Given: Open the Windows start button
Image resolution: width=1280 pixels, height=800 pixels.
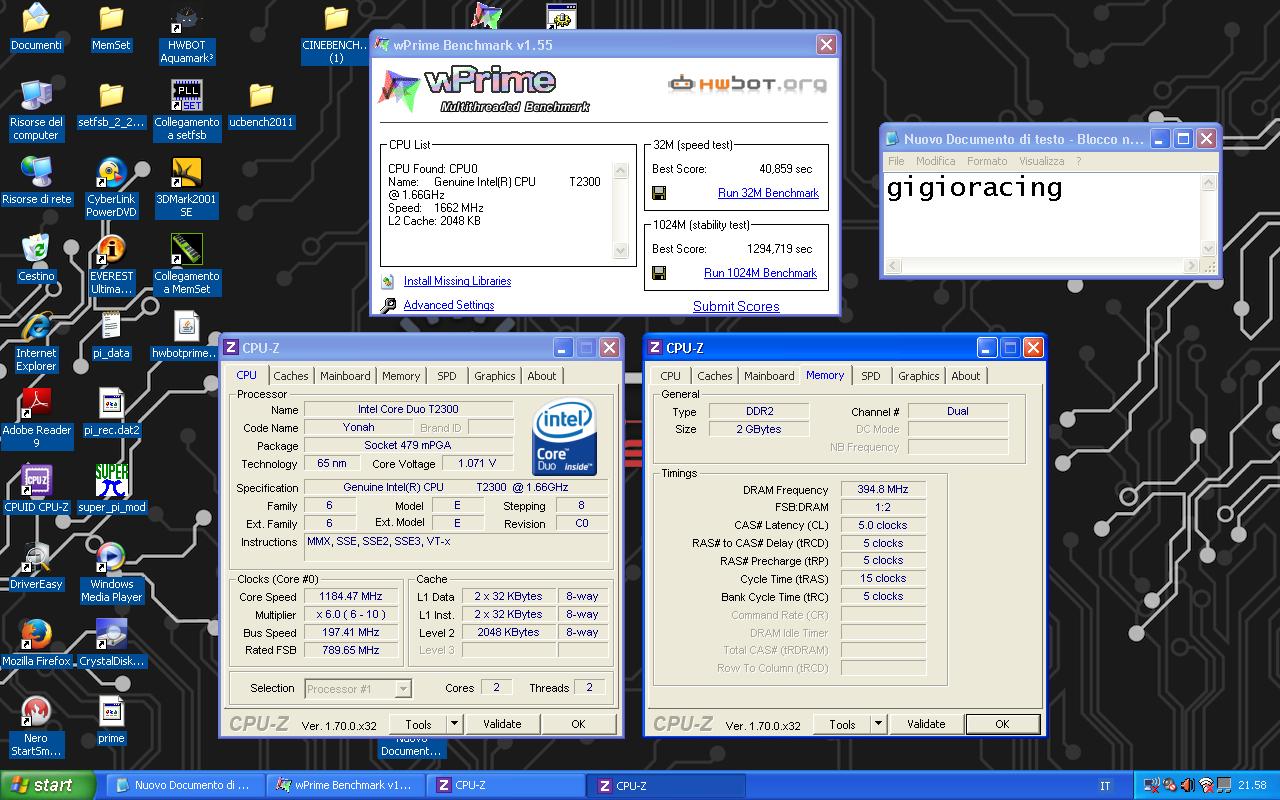Looking at the screenshot, I should click(x=48, y=785).
